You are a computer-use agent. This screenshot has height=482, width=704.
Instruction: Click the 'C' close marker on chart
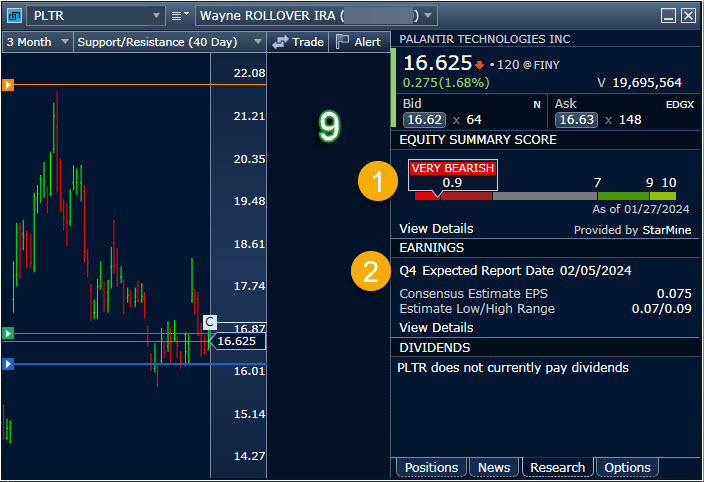click(x=209, y=322)
